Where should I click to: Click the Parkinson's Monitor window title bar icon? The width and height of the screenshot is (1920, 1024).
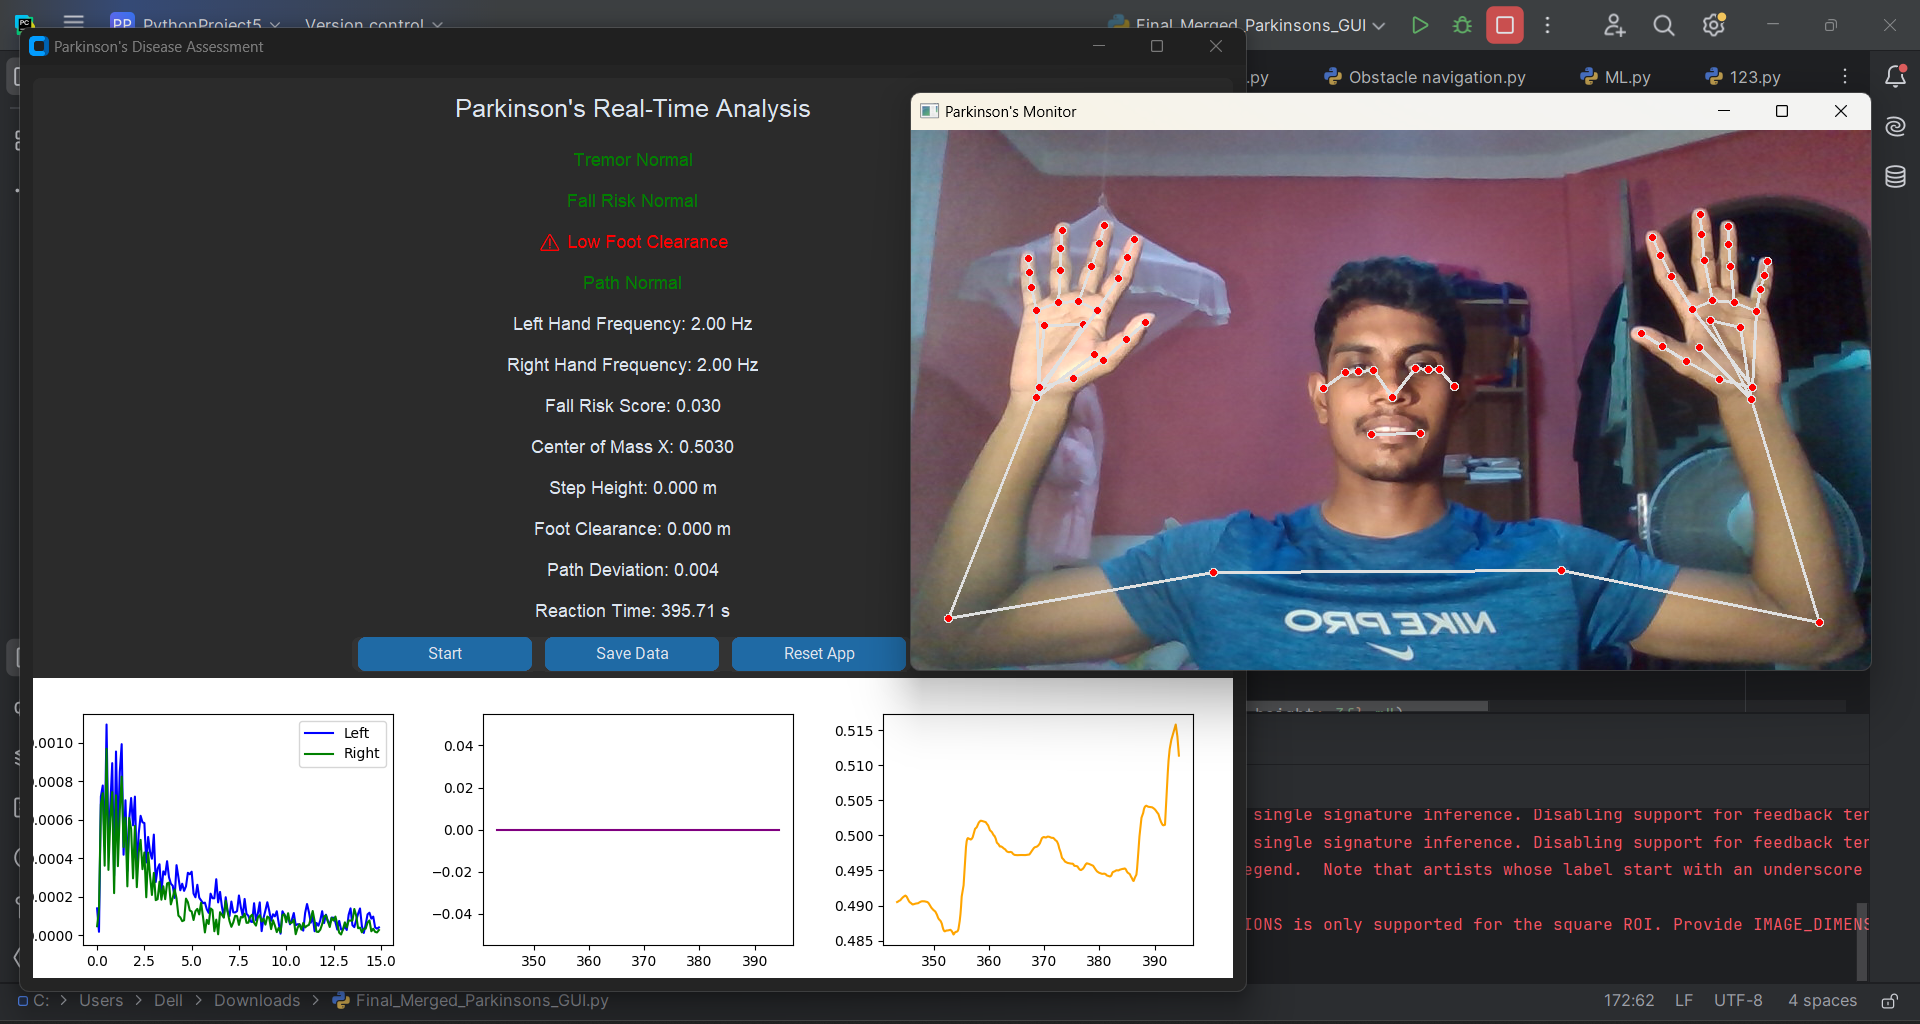point(929,111)
